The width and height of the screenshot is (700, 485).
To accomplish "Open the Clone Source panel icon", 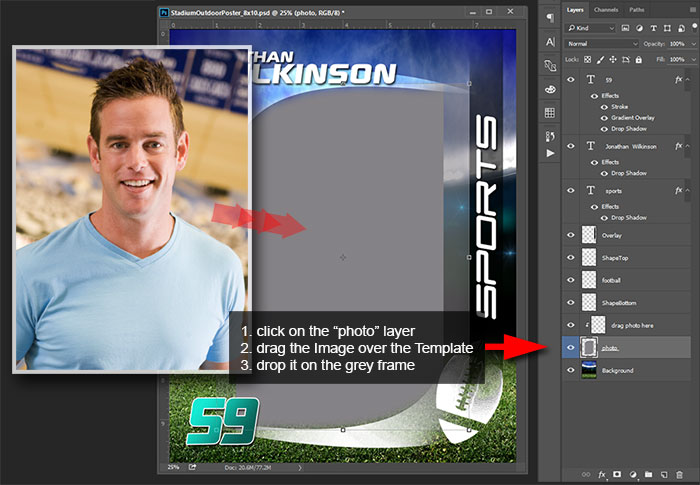I will [550, 66].
